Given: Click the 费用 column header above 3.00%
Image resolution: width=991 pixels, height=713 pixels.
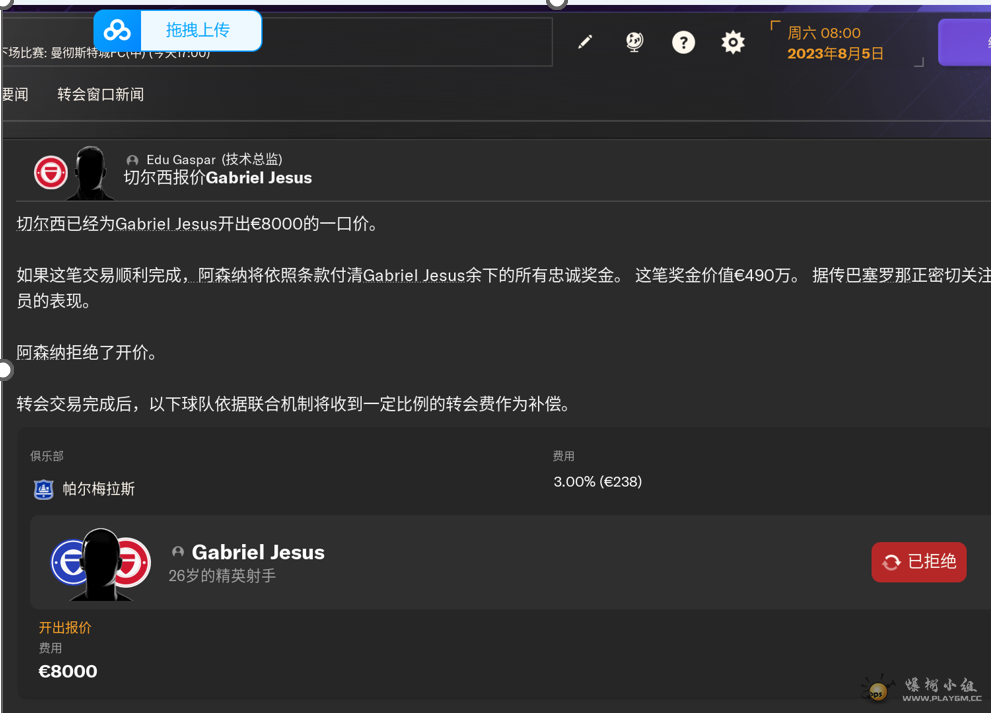Looking at the screenshot, I should pyautogui.click(x=564, y=456).
